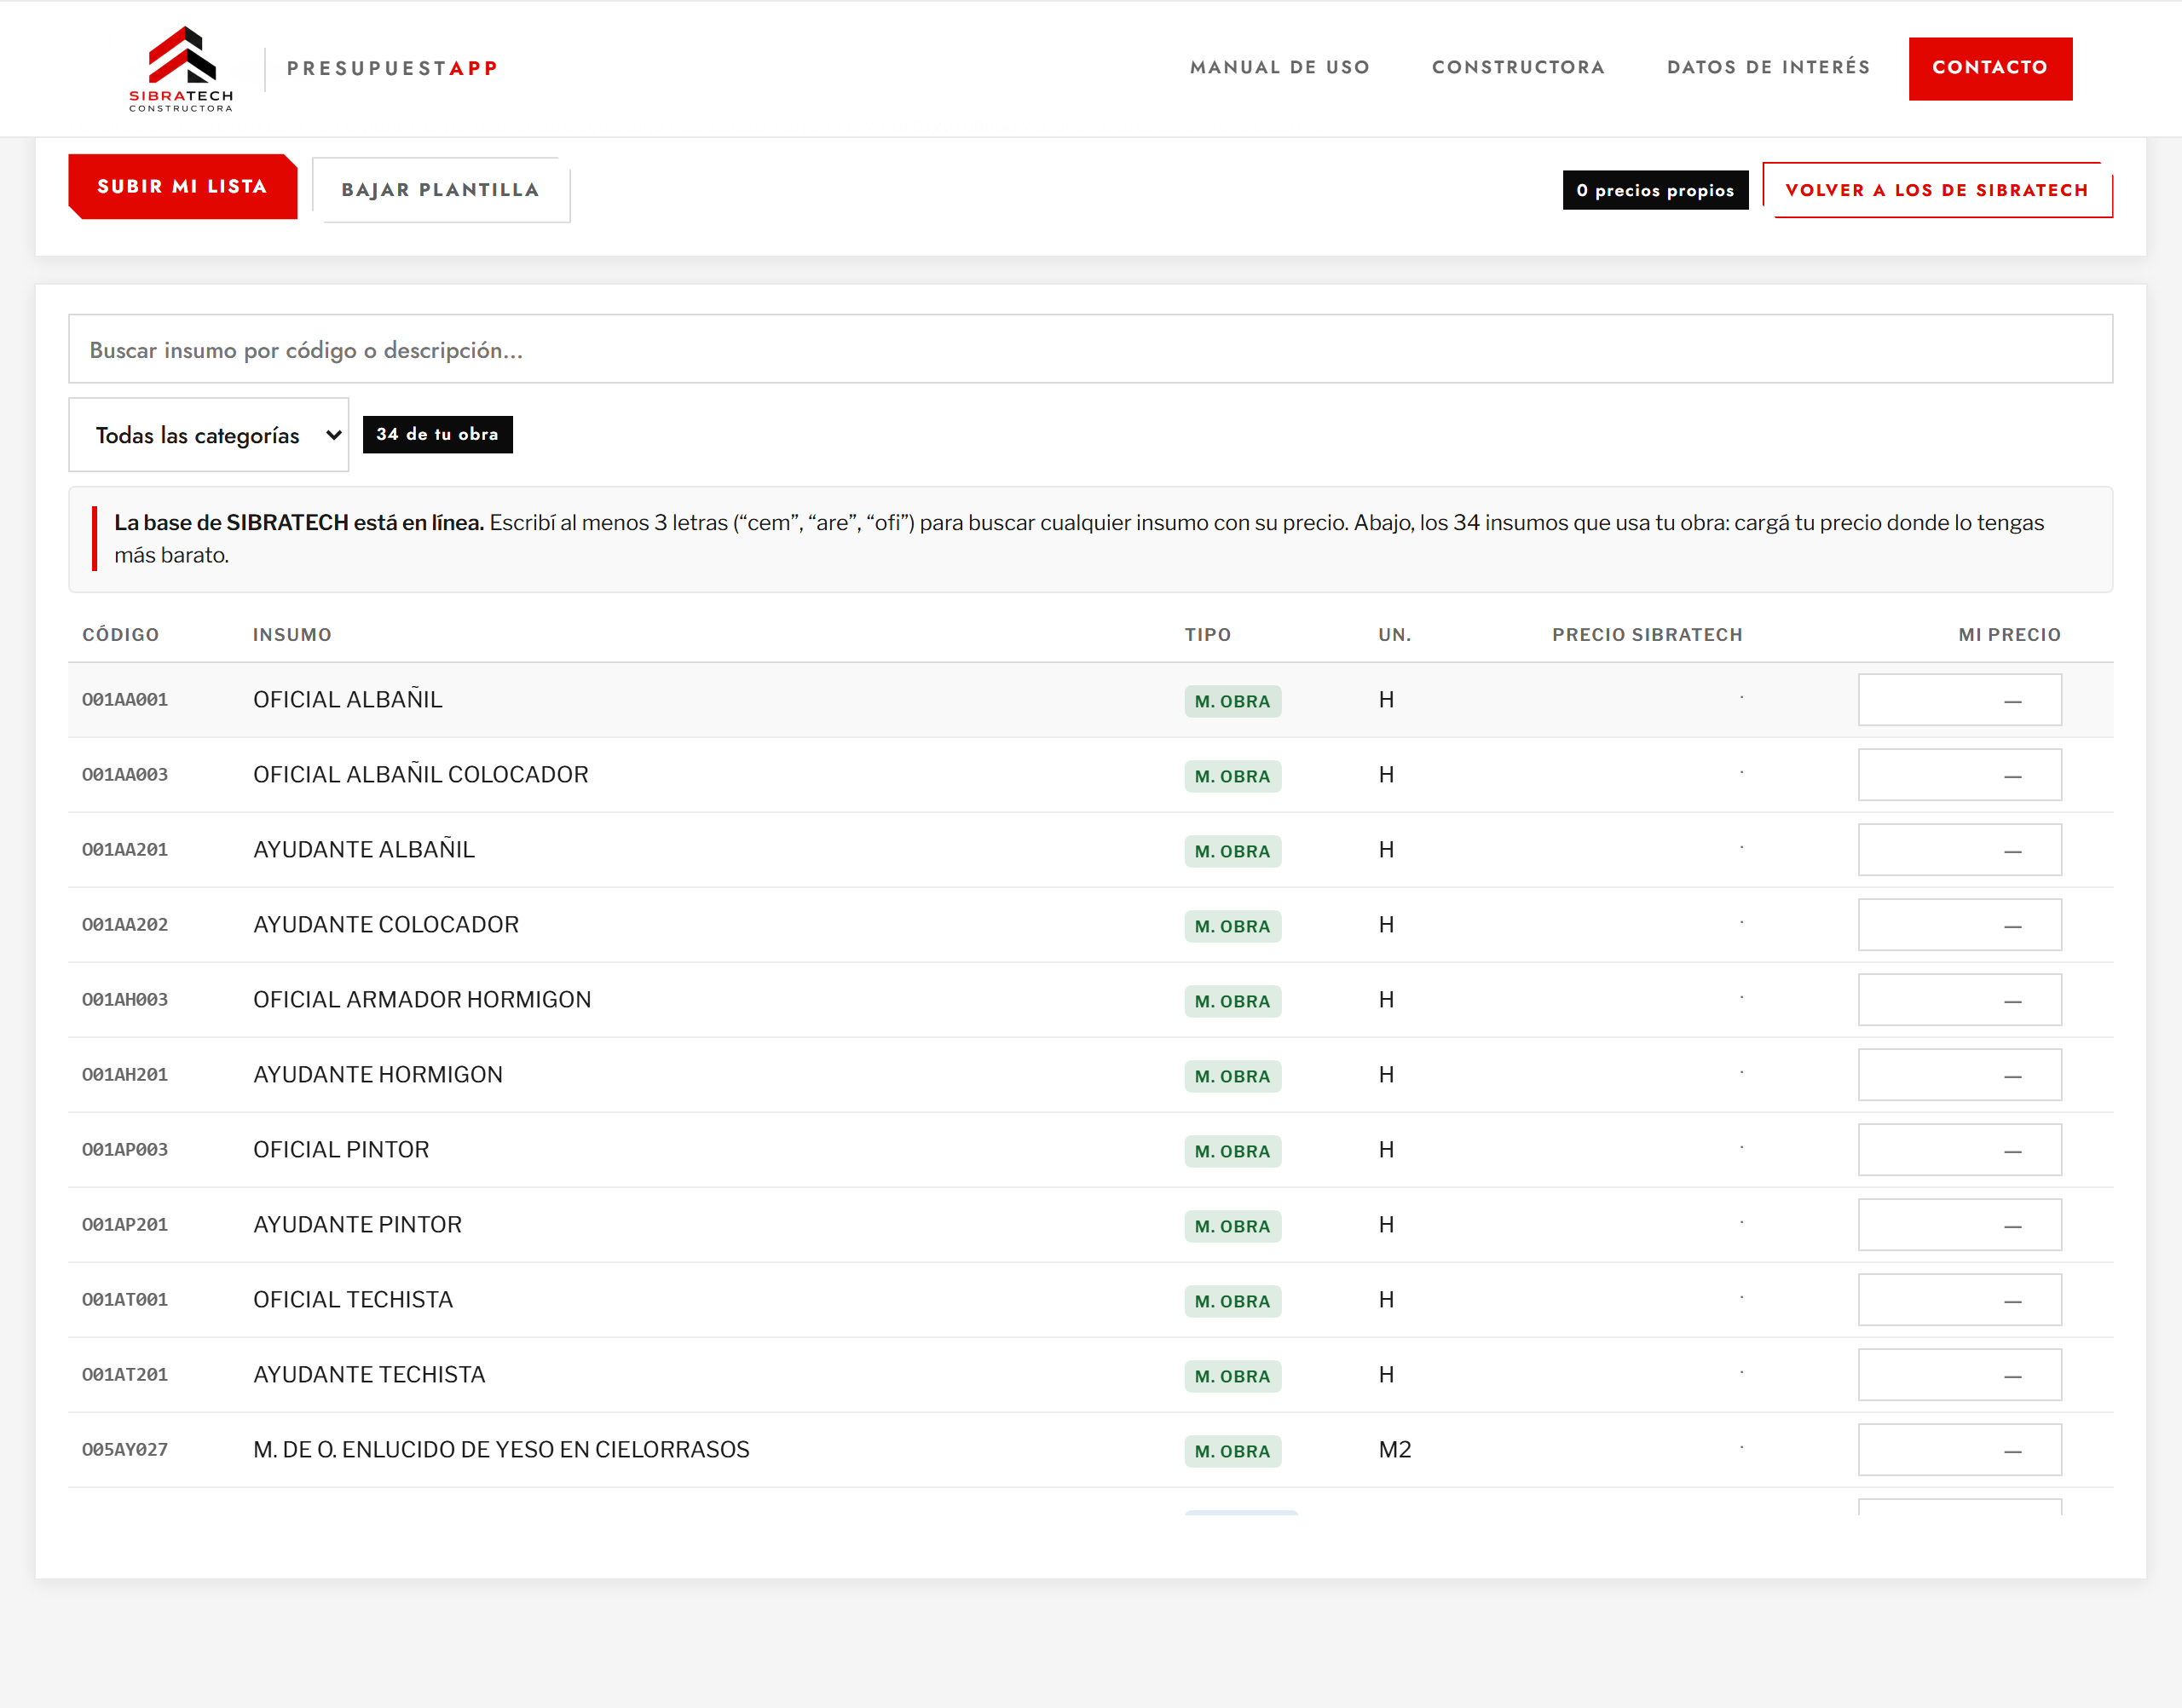
Task: Go to the Constructora menu item
Action: click(1518, 67)
